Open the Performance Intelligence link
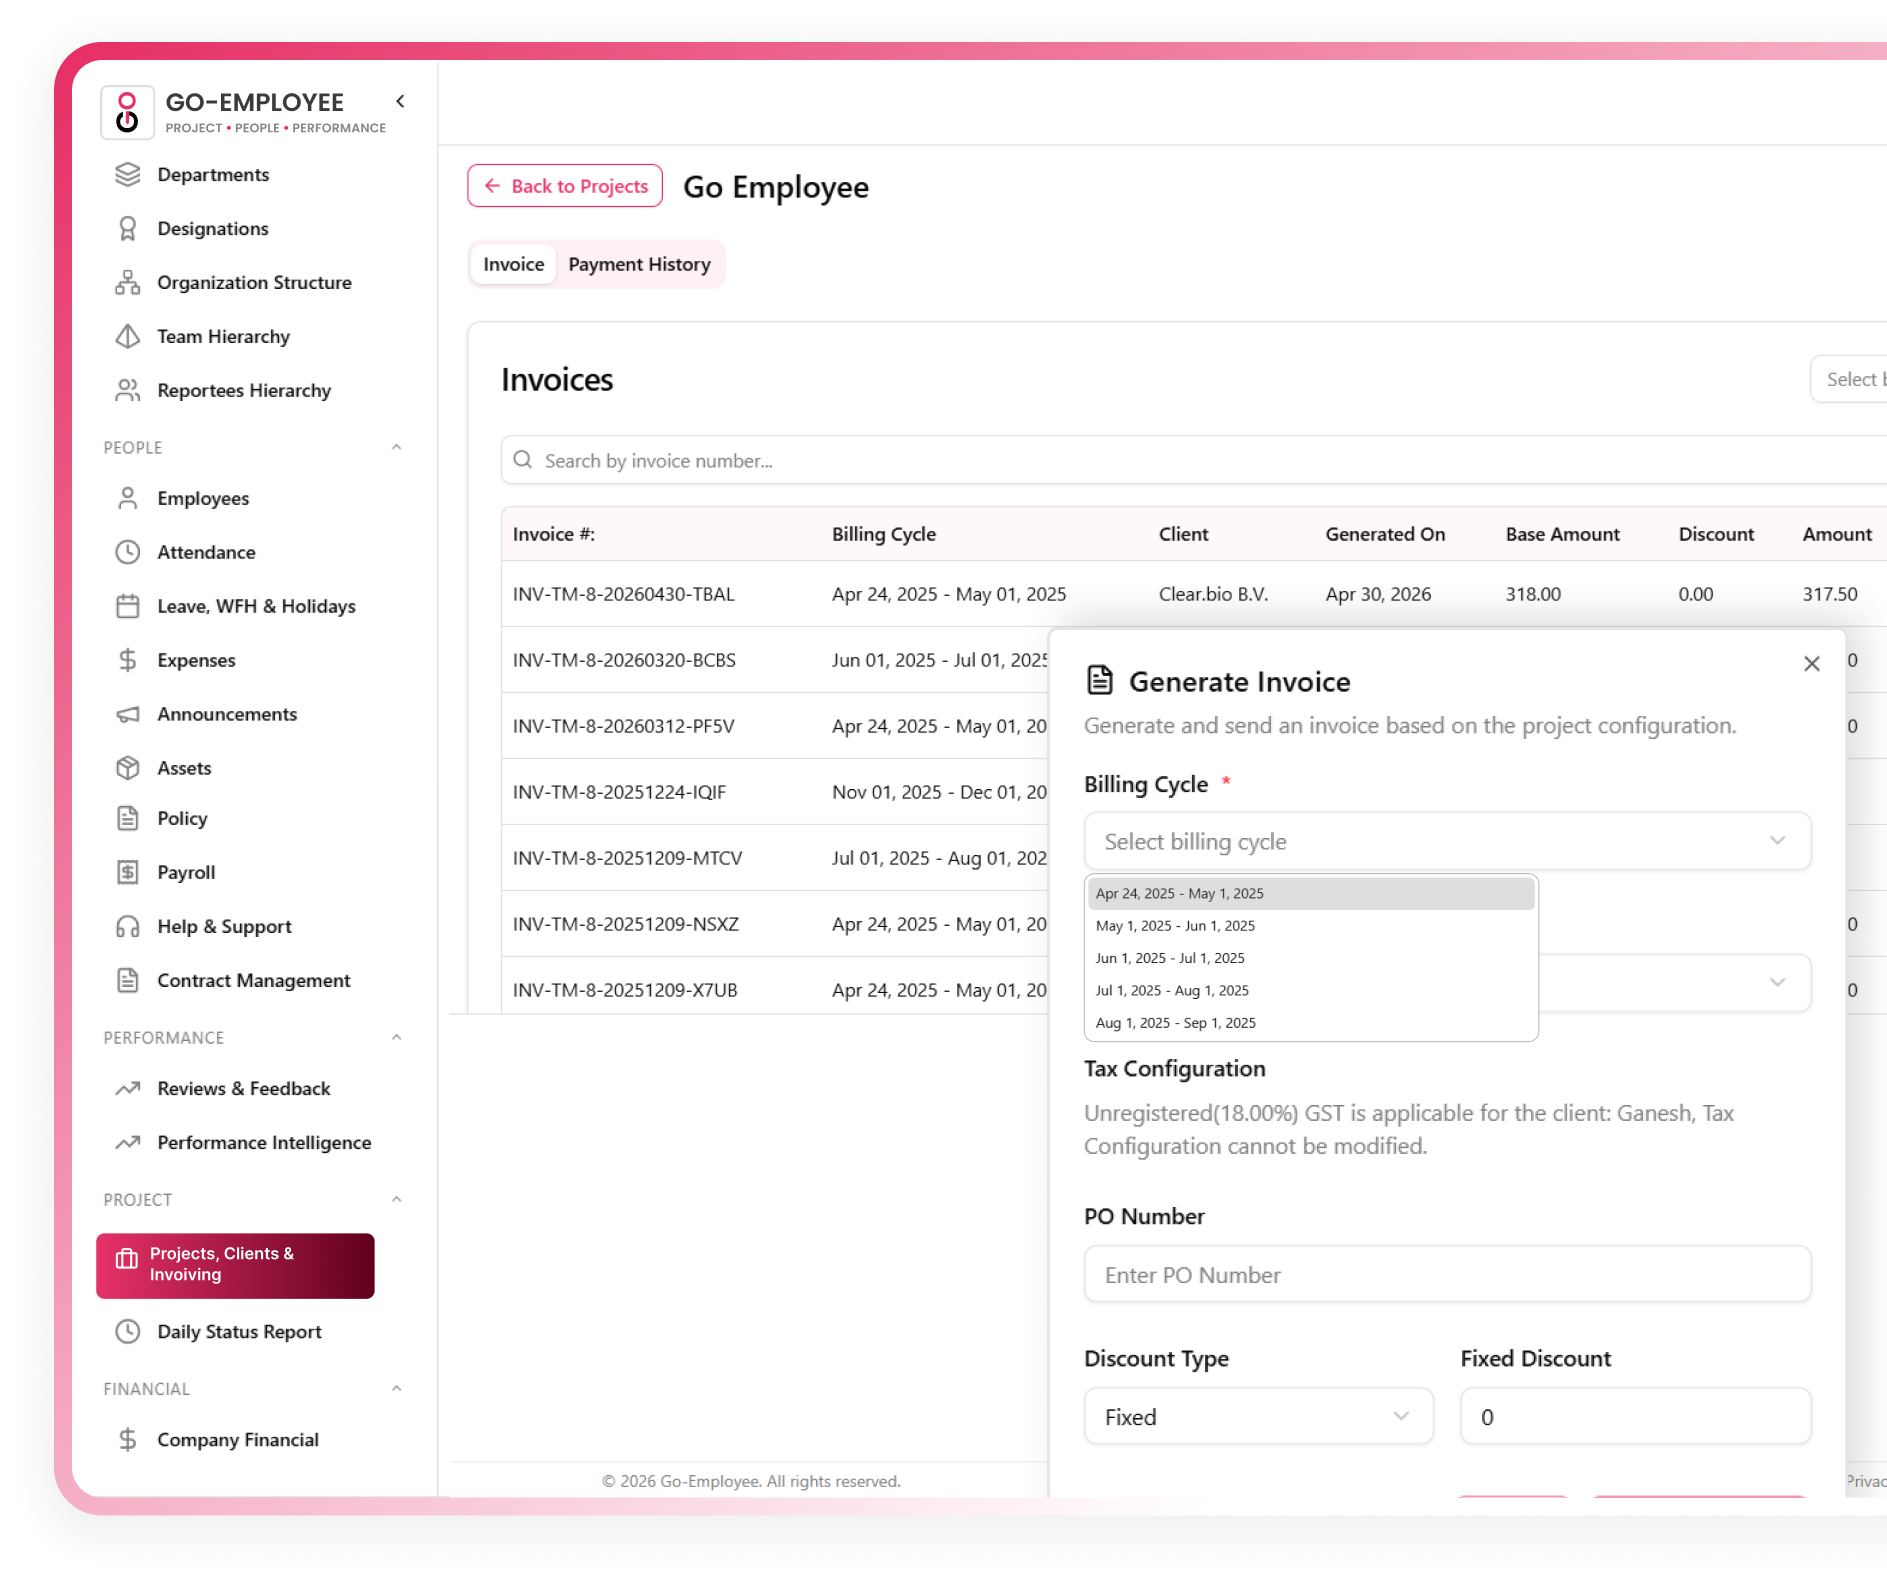Viewport: 1887px width, 1582px height. coord(264,1143)
